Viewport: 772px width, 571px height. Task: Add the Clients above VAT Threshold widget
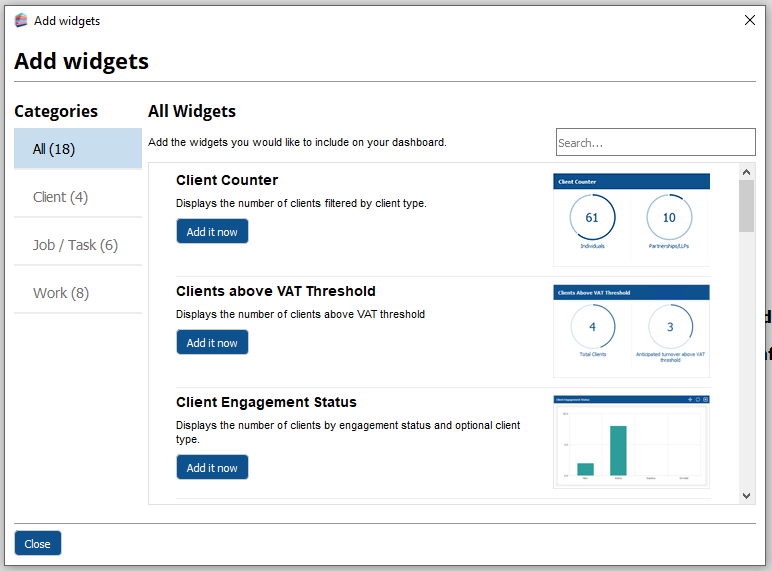212,342
